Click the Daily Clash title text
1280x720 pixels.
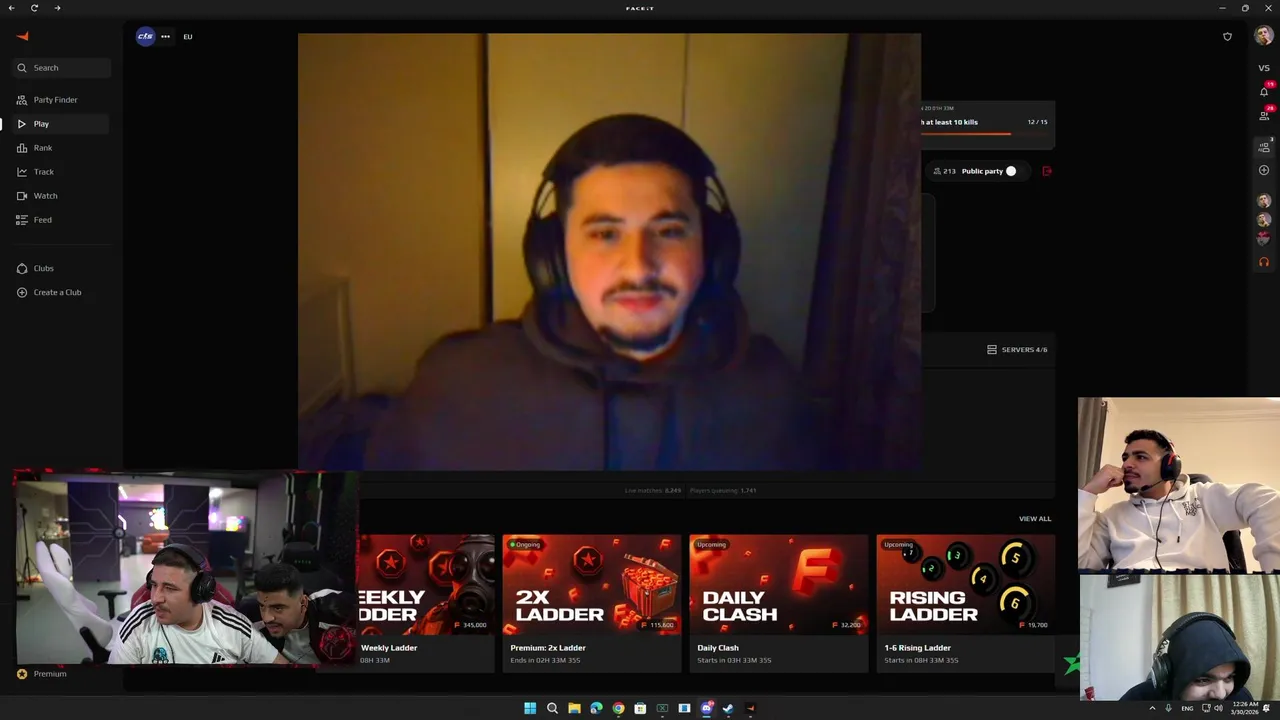tap(718, 648)
